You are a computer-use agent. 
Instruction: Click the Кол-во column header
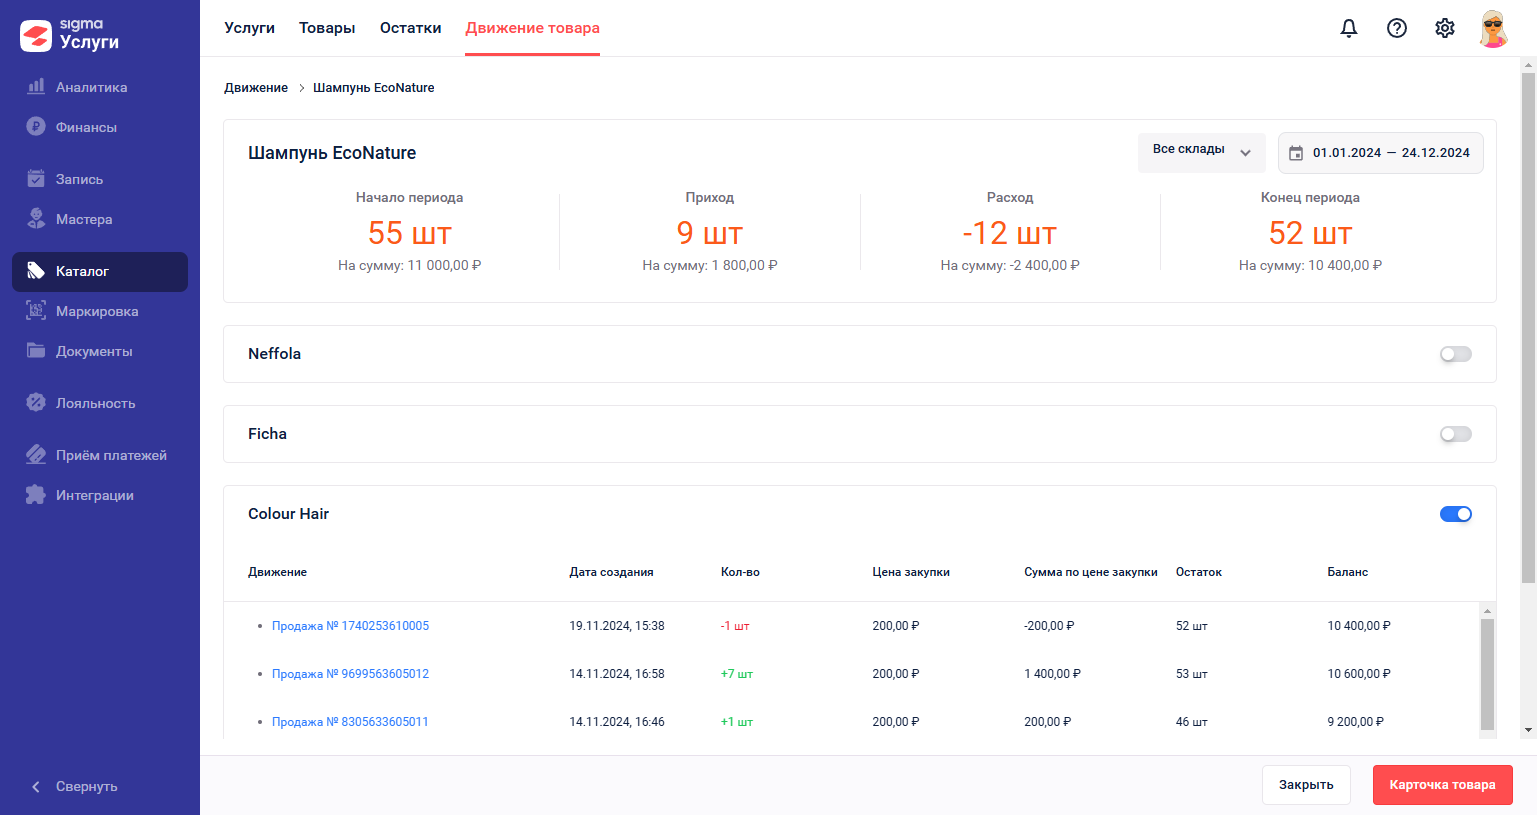(x=740, y=572)
